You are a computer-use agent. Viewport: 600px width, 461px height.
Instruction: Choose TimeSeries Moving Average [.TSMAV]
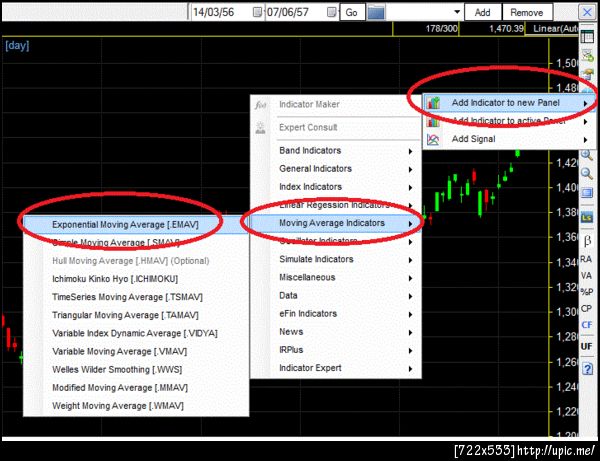[x=136, y=297]
